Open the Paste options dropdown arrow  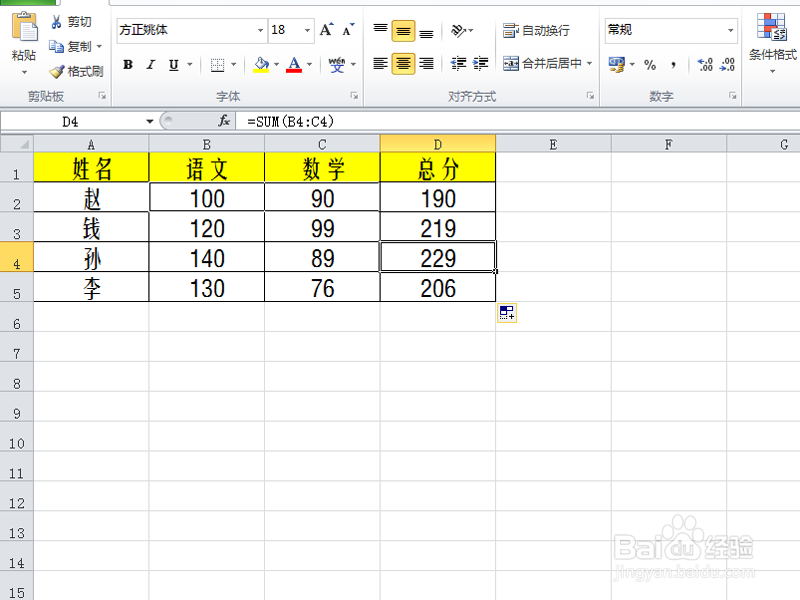[x=24, y=72]
